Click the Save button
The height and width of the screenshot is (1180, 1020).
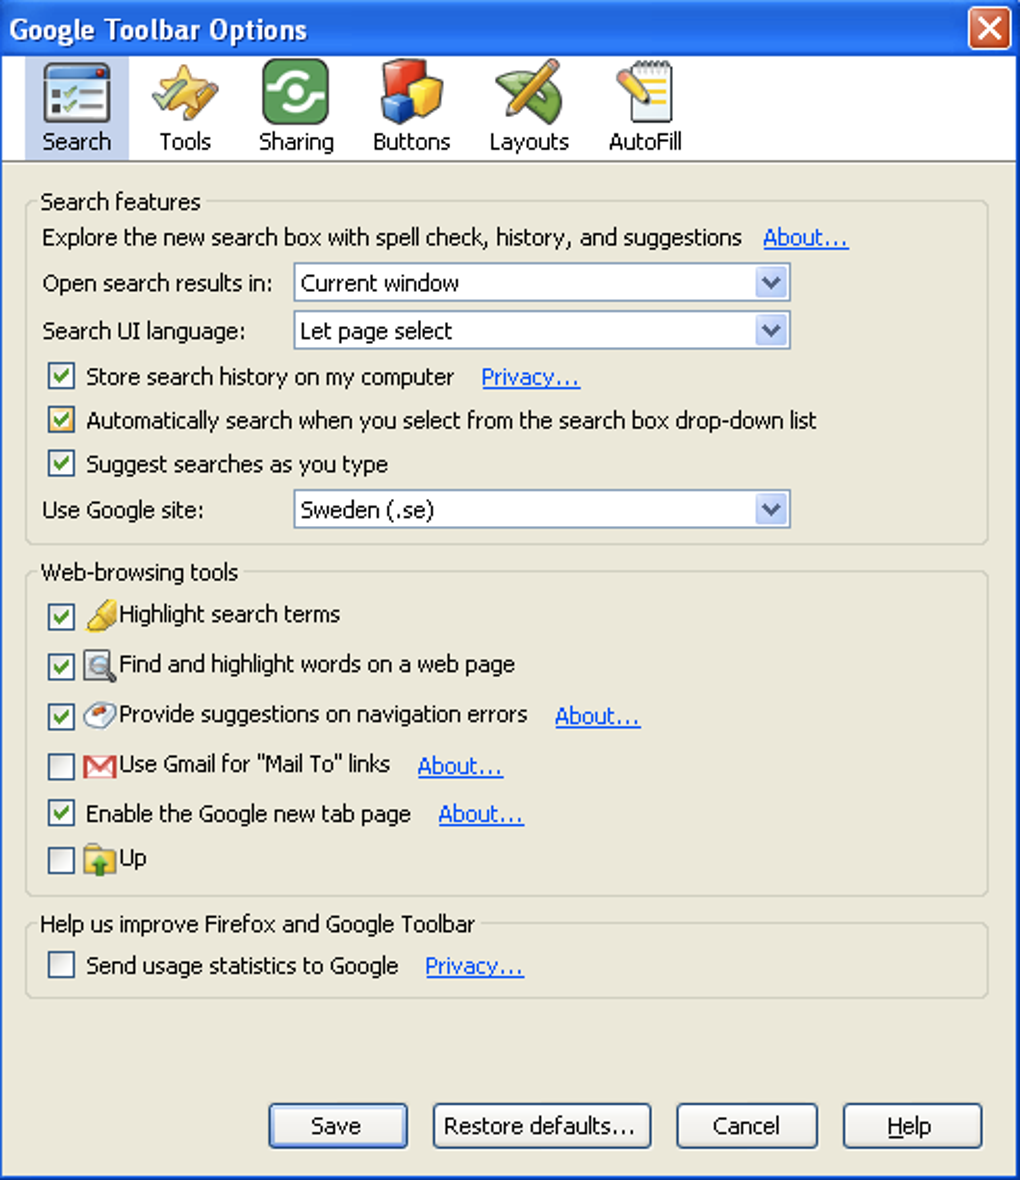point(338,1126)
